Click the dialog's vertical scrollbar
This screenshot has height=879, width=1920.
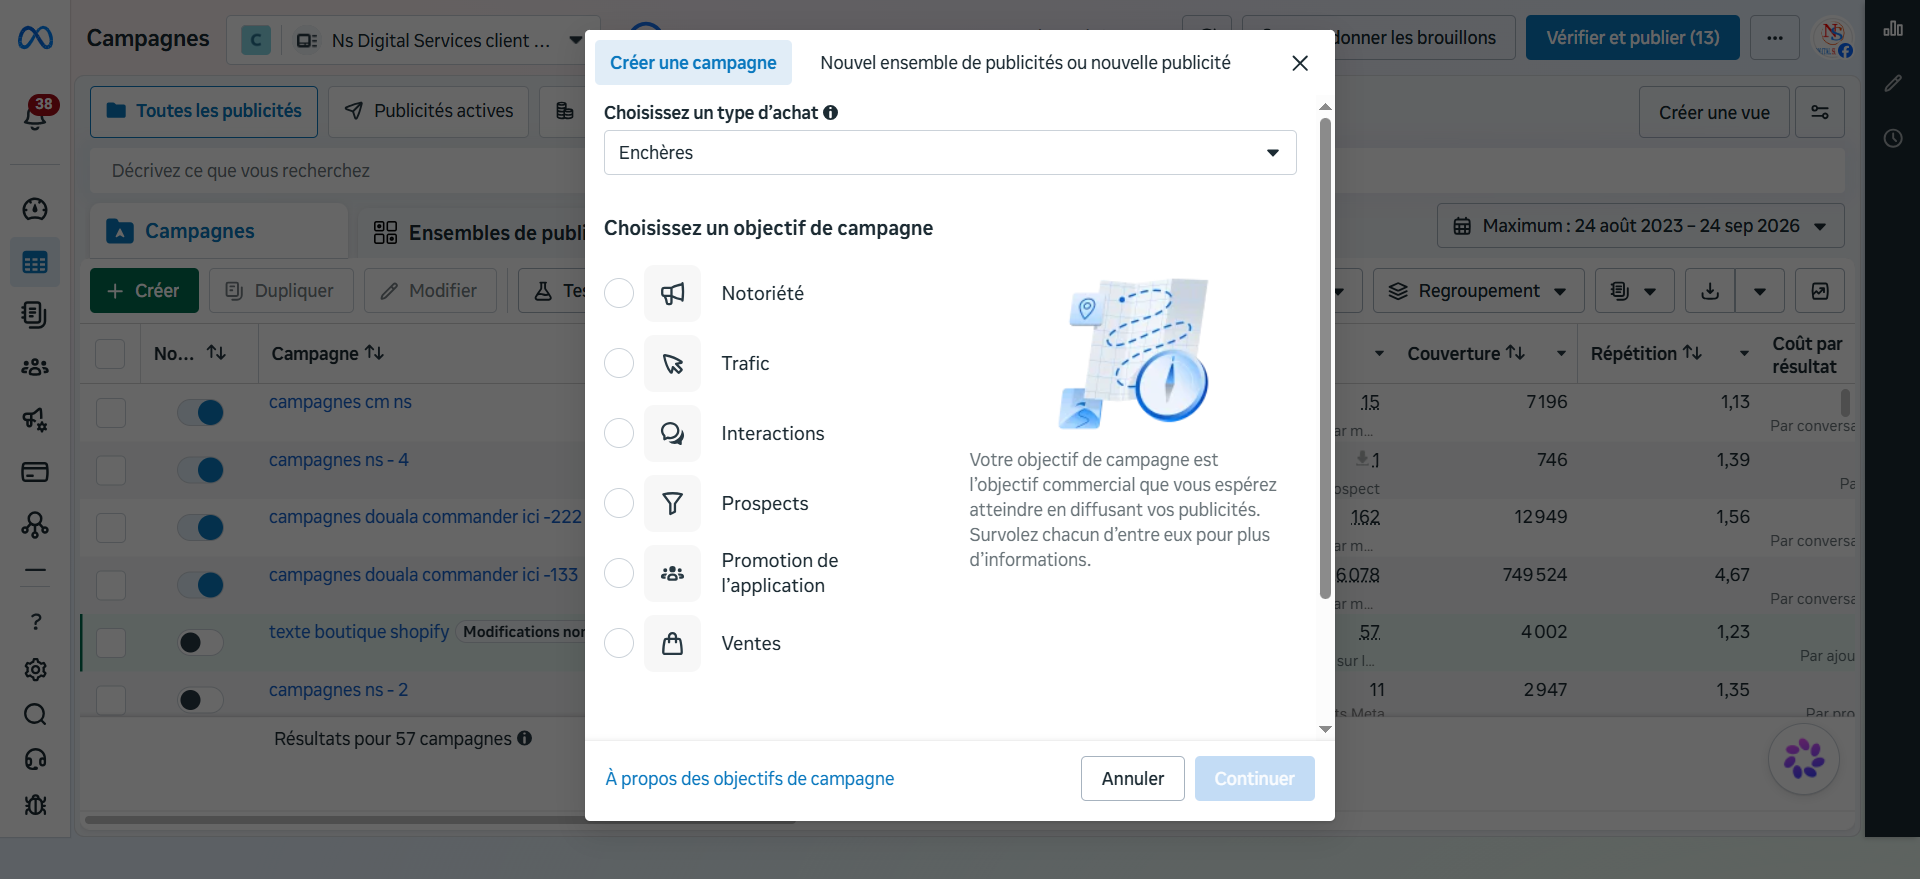pos(1325,359)
